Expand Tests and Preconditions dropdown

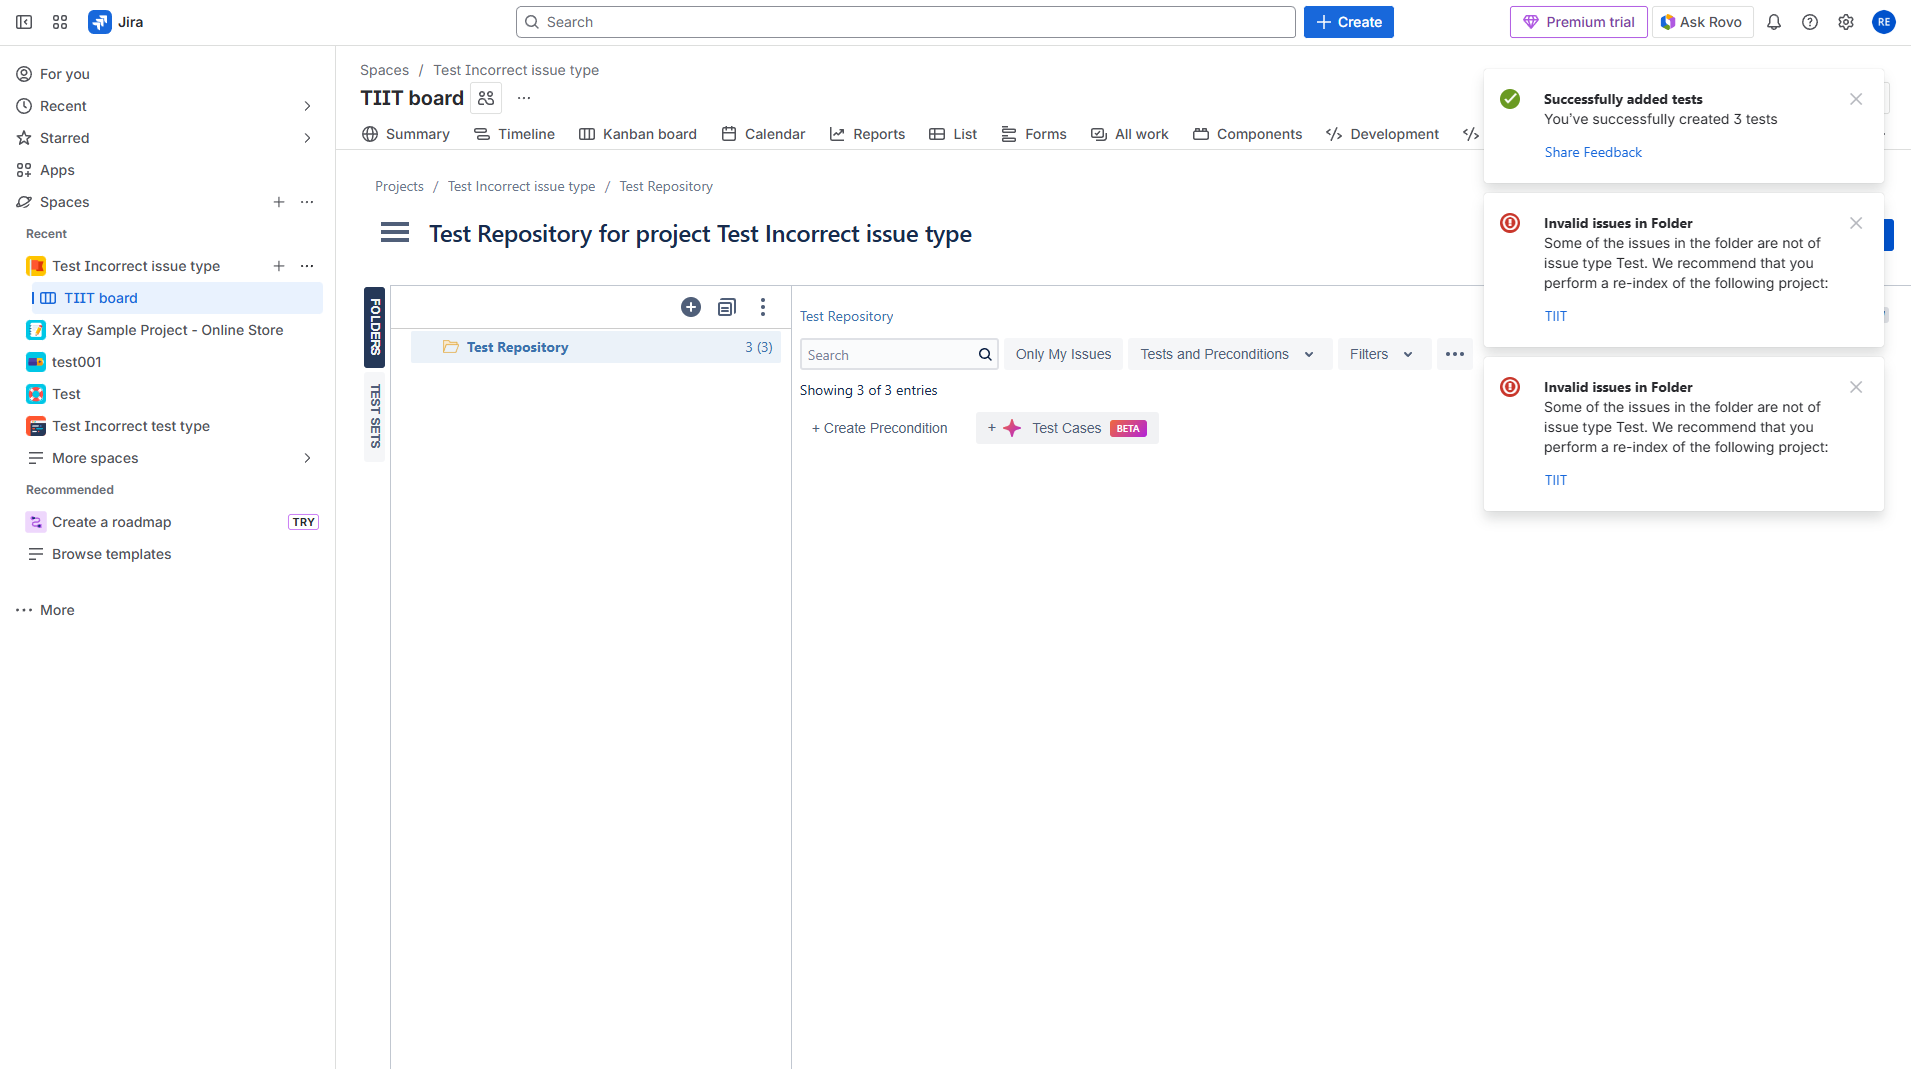(x=1227, y=354)
